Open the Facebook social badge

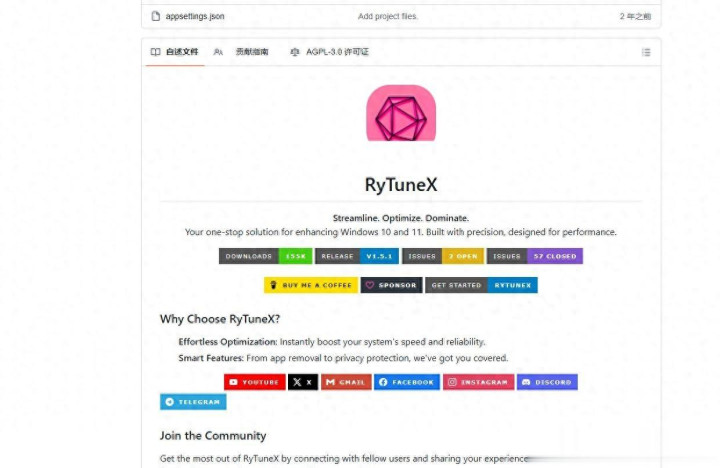[x=407, y=382]
